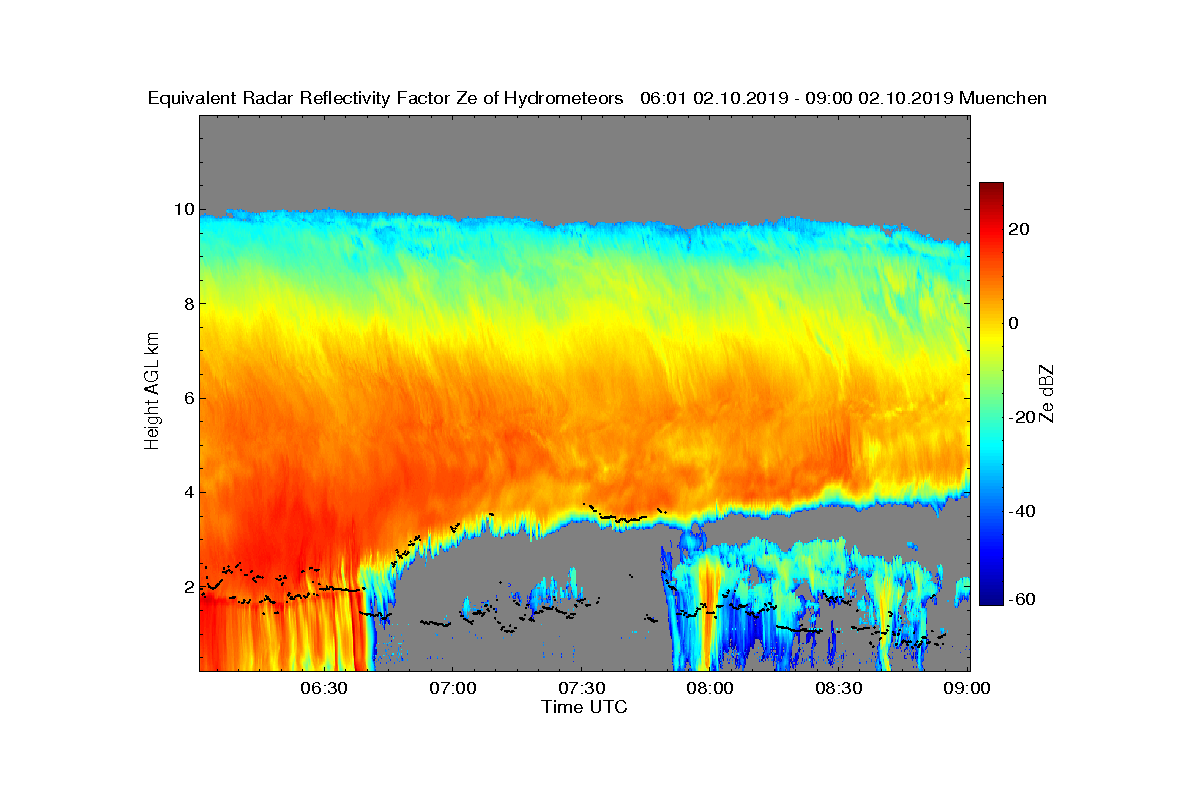This screenshot has height=800, width=1200.
Task: Click the 07:00 time tick label
Action: point(455,688)
